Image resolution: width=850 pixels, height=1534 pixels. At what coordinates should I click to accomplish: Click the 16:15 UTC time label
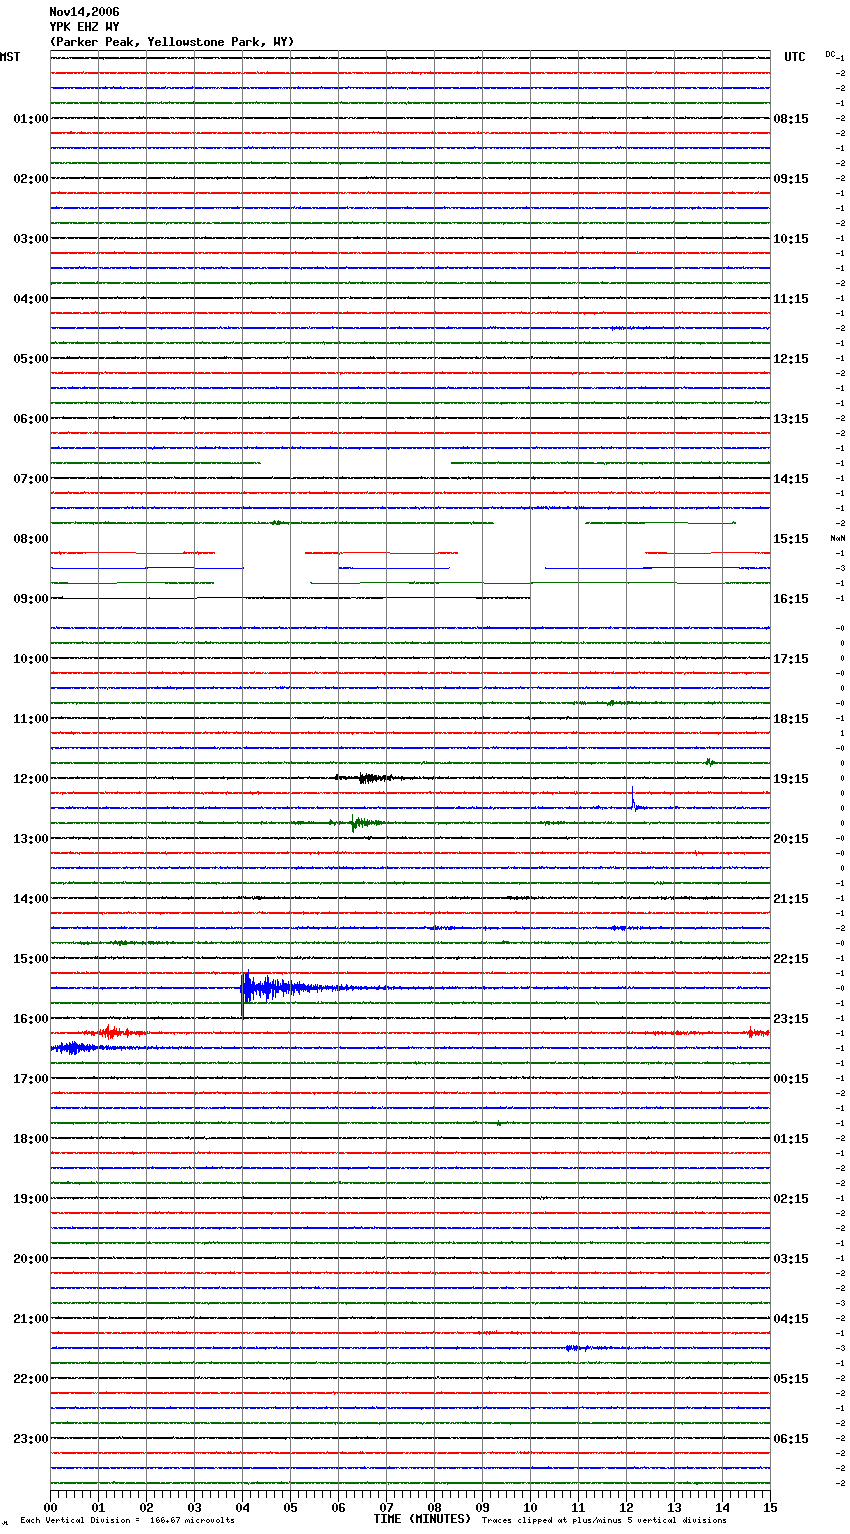click(791, 599)
